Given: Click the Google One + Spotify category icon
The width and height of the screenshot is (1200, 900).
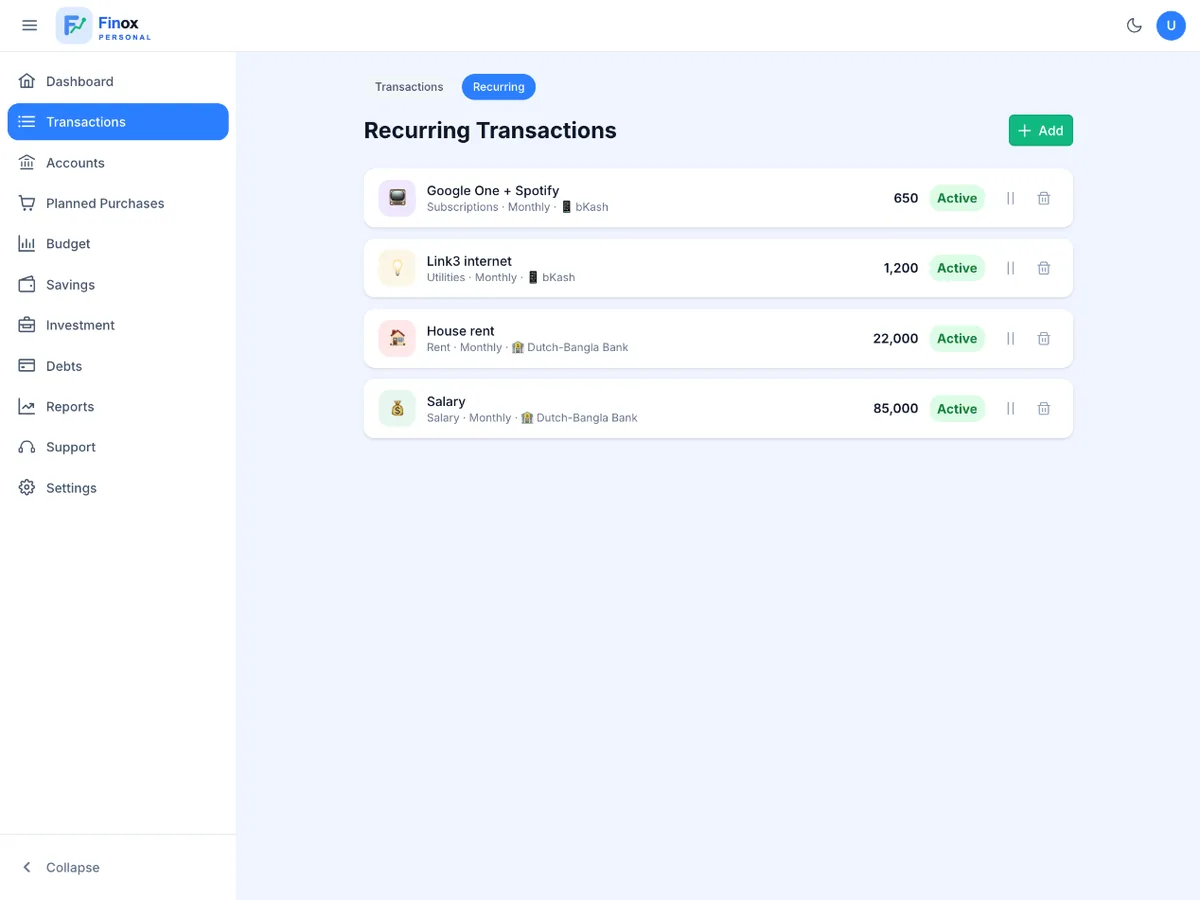Looking at the screenshot, I should pyautogui.click(x=397, y=198).
